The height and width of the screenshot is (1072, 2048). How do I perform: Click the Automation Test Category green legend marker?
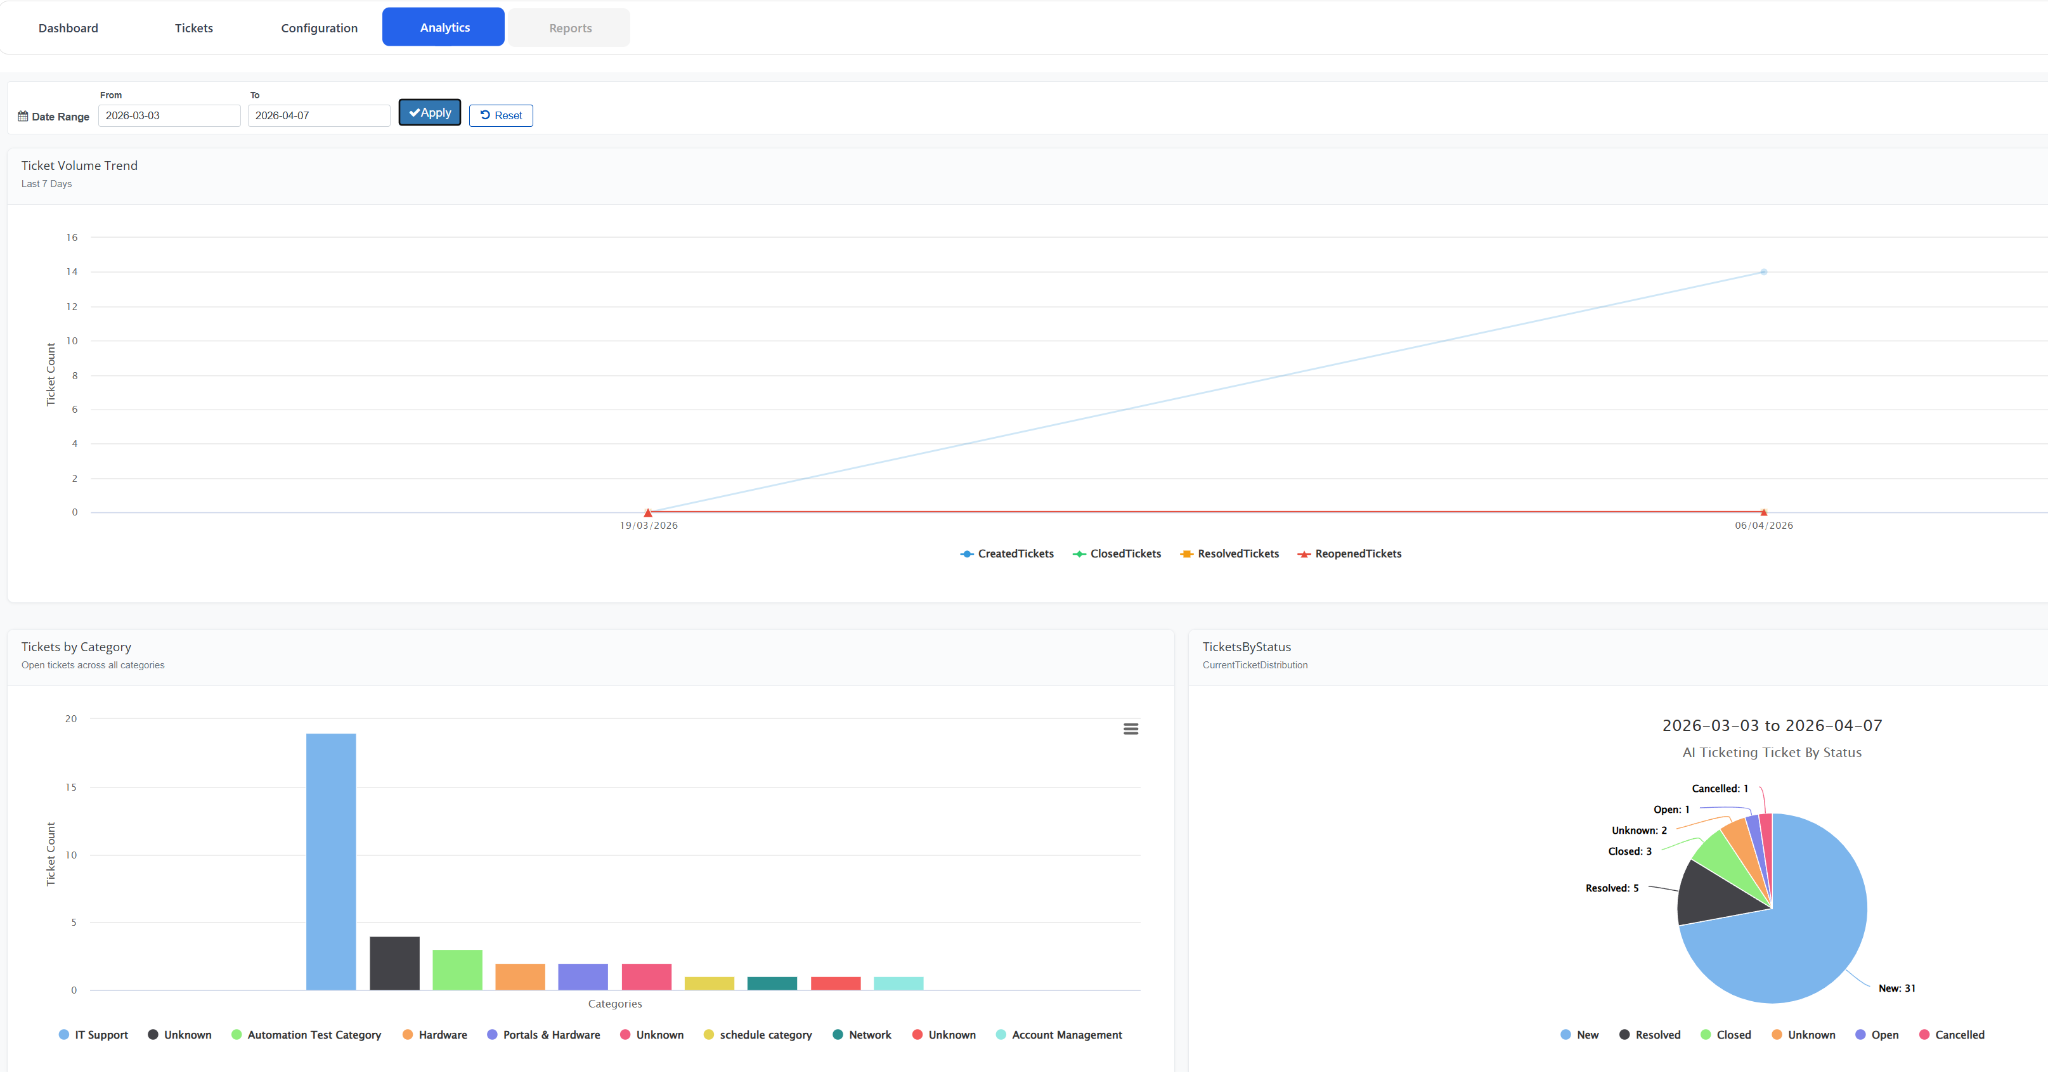[236, 1035]
